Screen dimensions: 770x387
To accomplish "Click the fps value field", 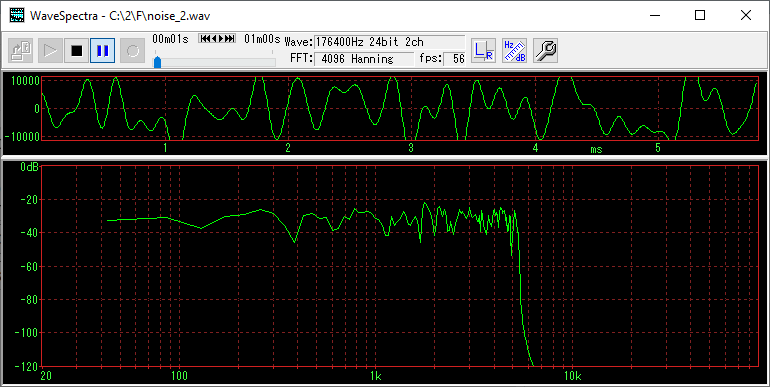I will point(455,59).
